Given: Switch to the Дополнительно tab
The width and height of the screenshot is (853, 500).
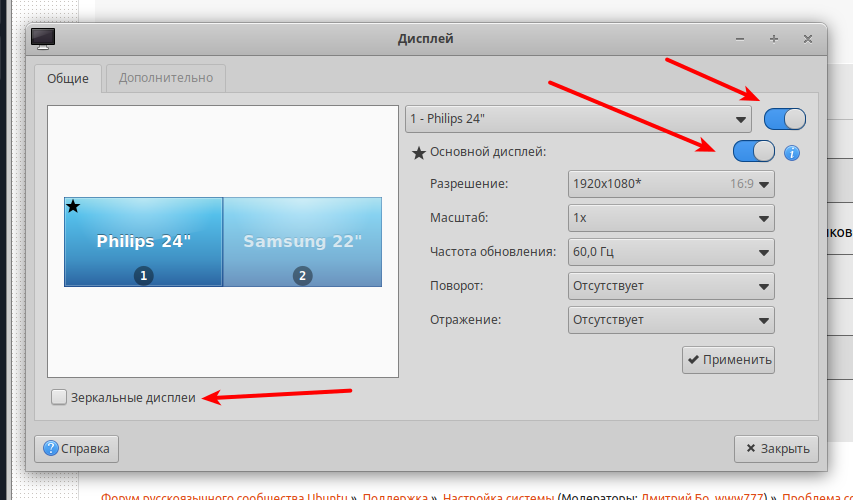Looking at the screenshot, I should [166, 78].
